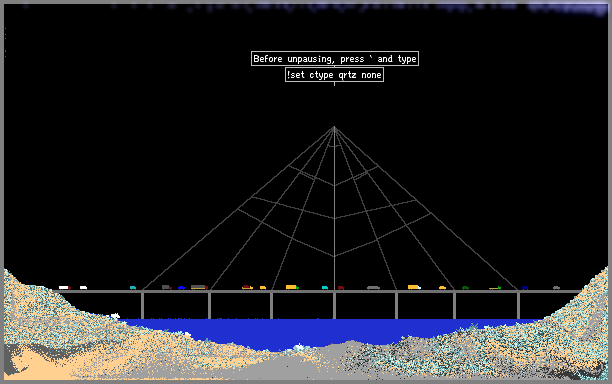
Task: Click the long gray truck with yellow stripe
Action: point(199,287)
